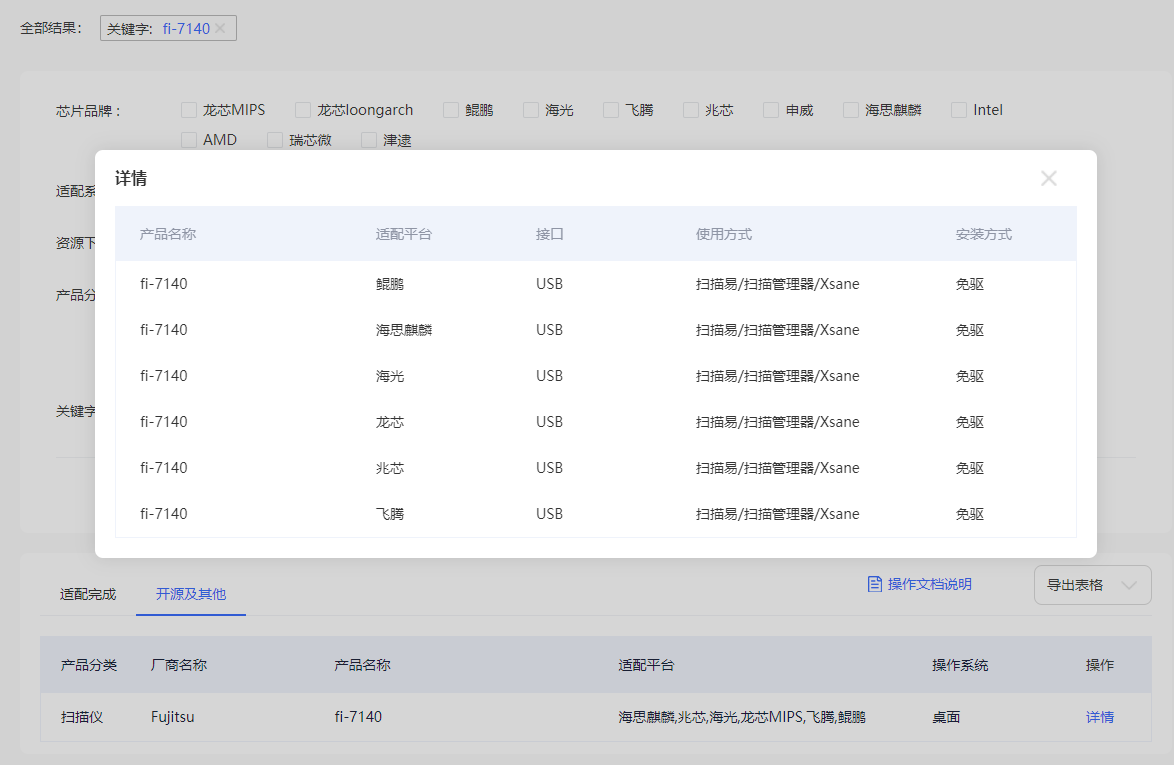Toggle the AMD checkbox
The width and height of the screenshot is (1174, 765).
(189, 140)
